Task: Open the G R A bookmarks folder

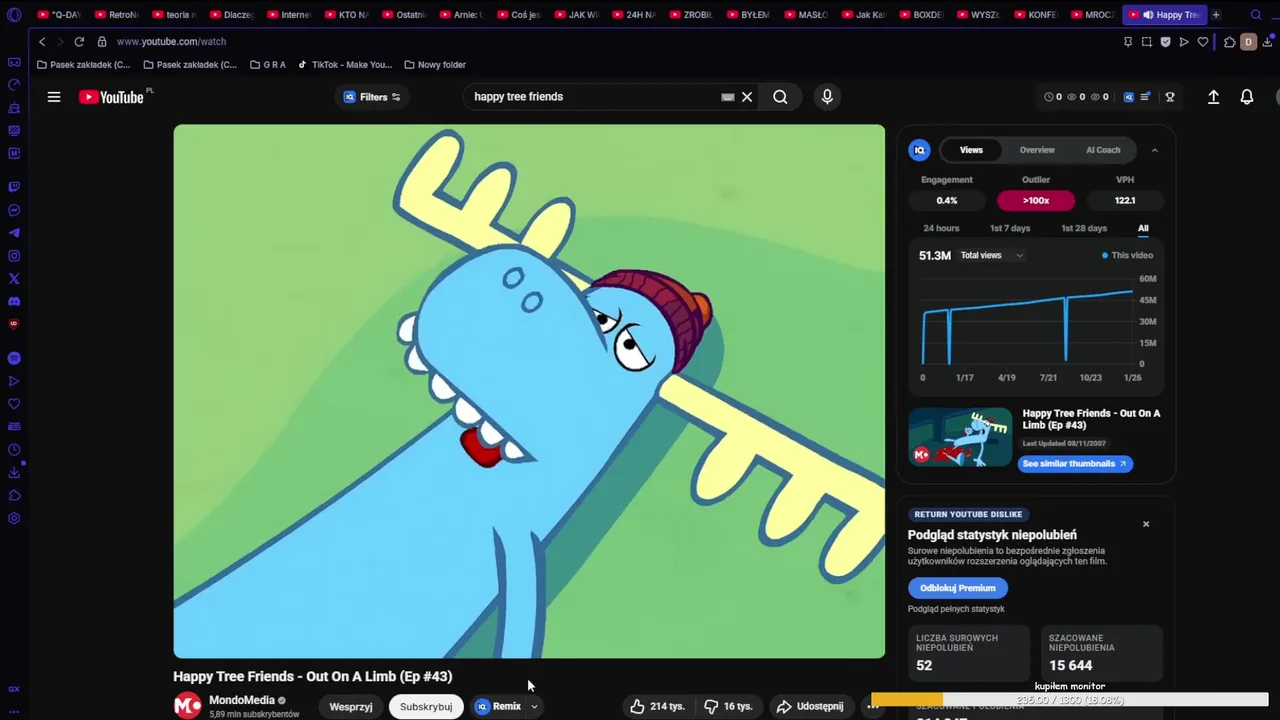Action: coord(268,65)
